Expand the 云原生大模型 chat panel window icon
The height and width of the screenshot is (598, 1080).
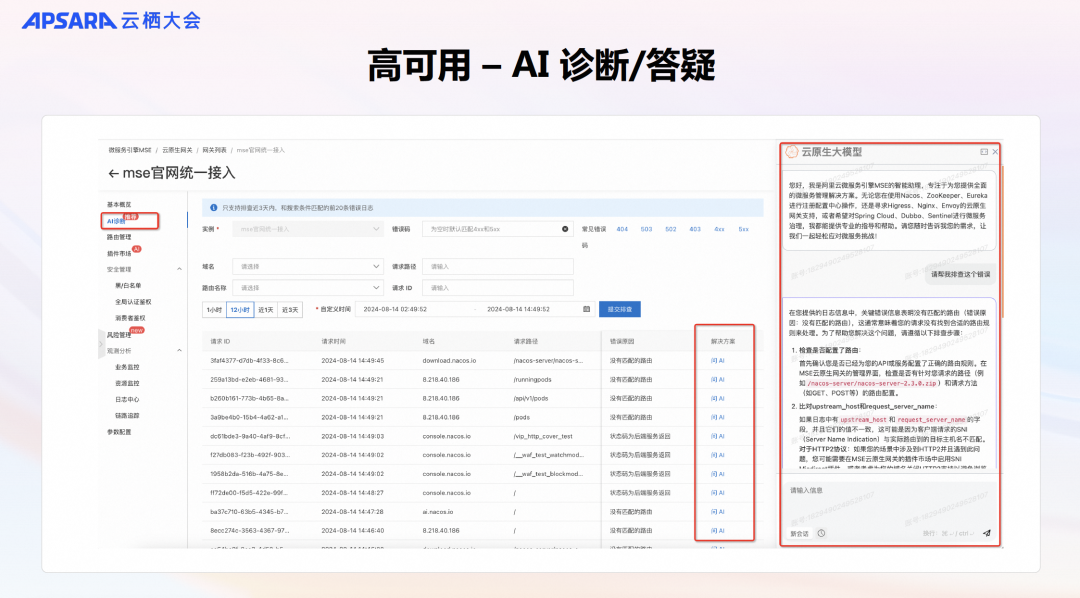click(x=984, y=152)
